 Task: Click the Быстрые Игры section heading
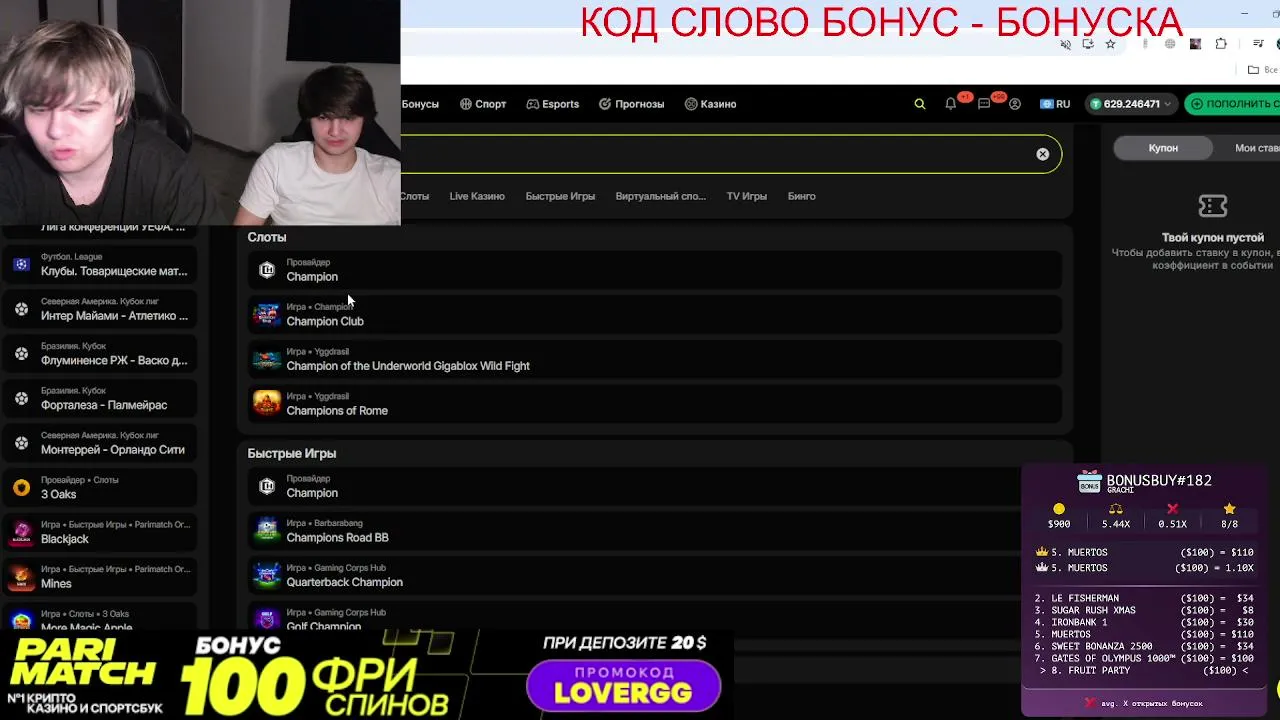coord(292,453)
